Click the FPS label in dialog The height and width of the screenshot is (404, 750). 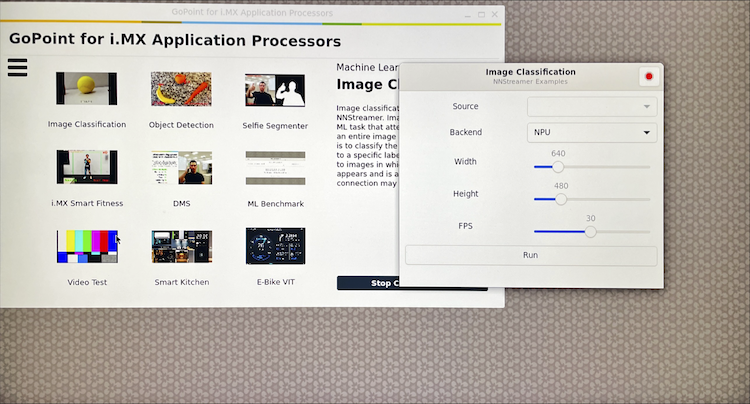(x=465, y=226)
